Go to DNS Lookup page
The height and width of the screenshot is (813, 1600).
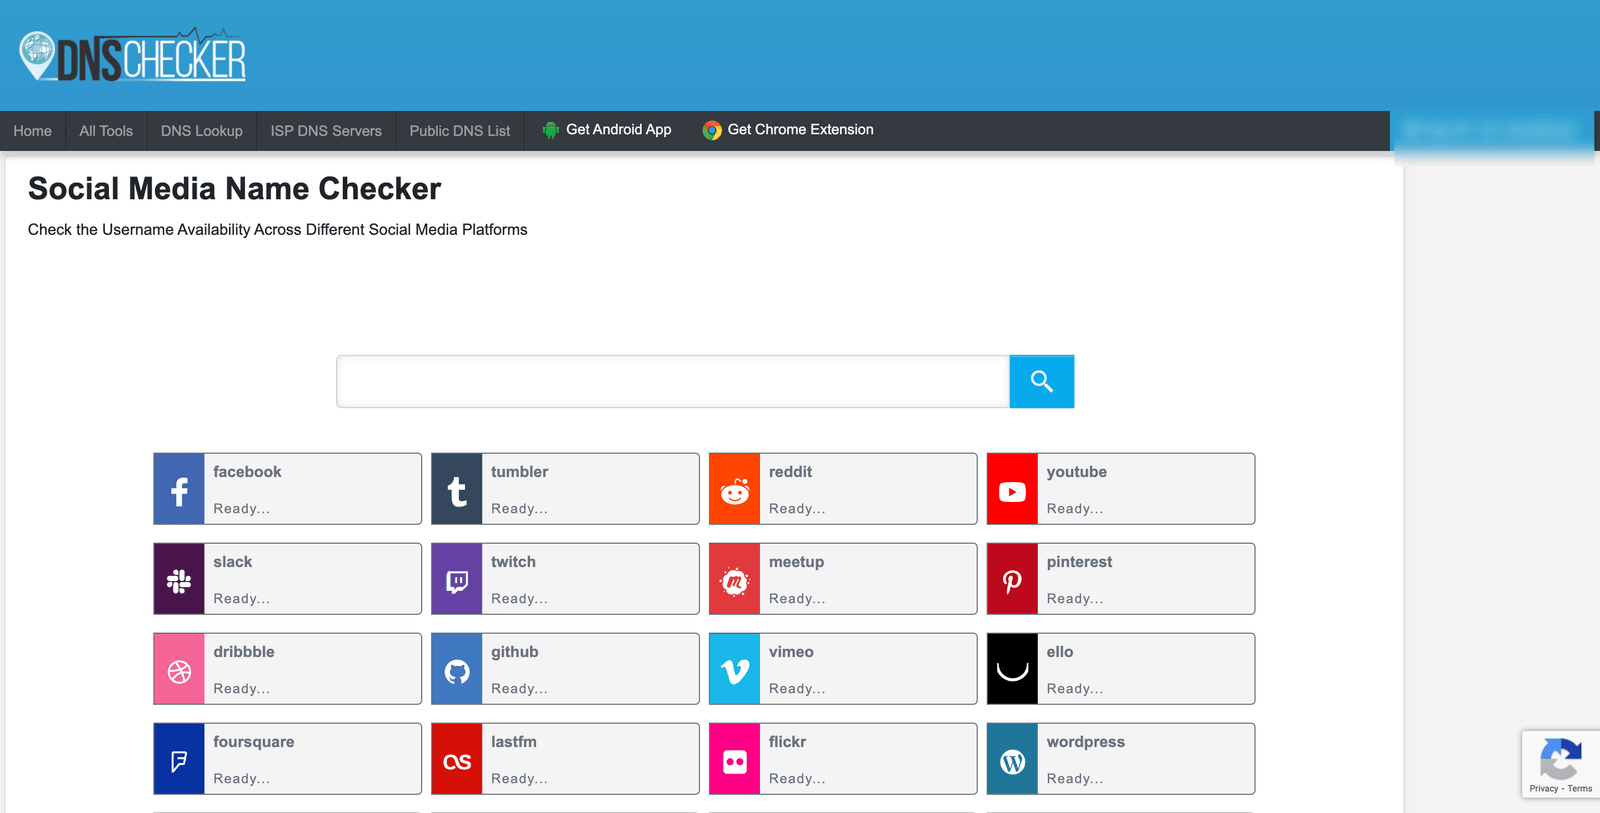point(202,131)
